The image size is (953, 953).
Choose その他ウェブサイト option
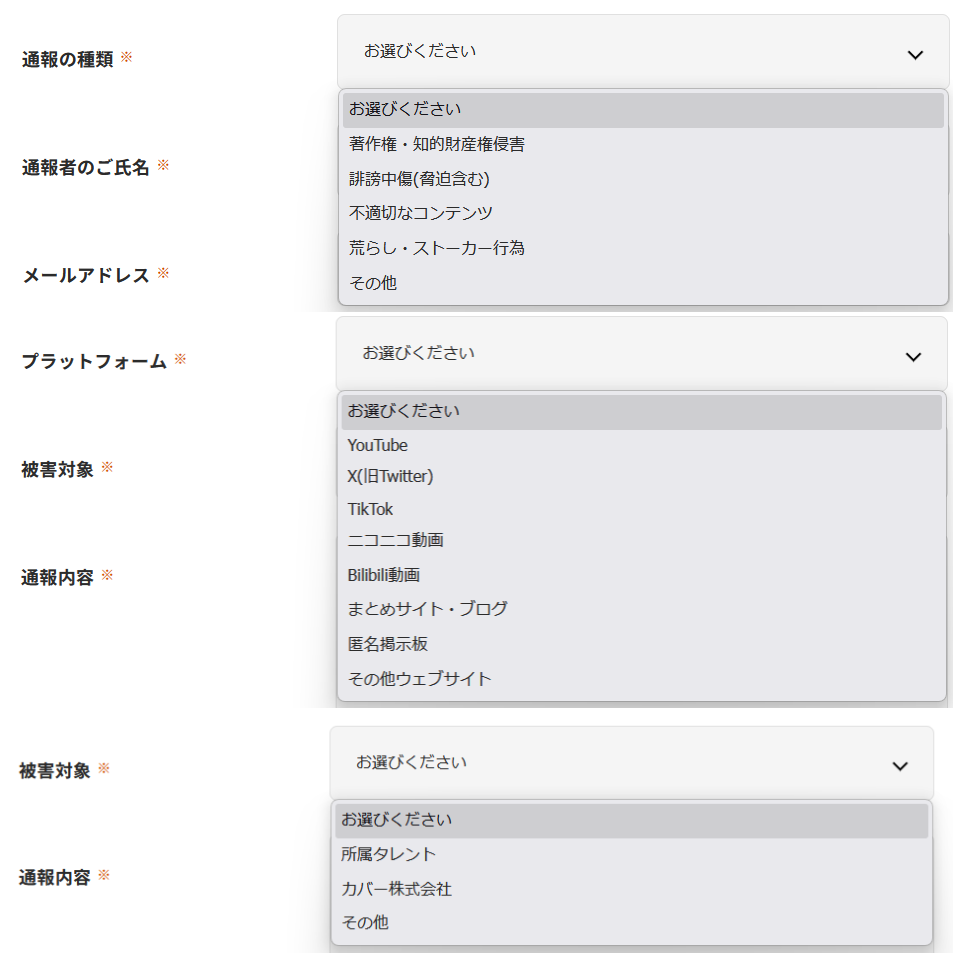click(420, 679)
